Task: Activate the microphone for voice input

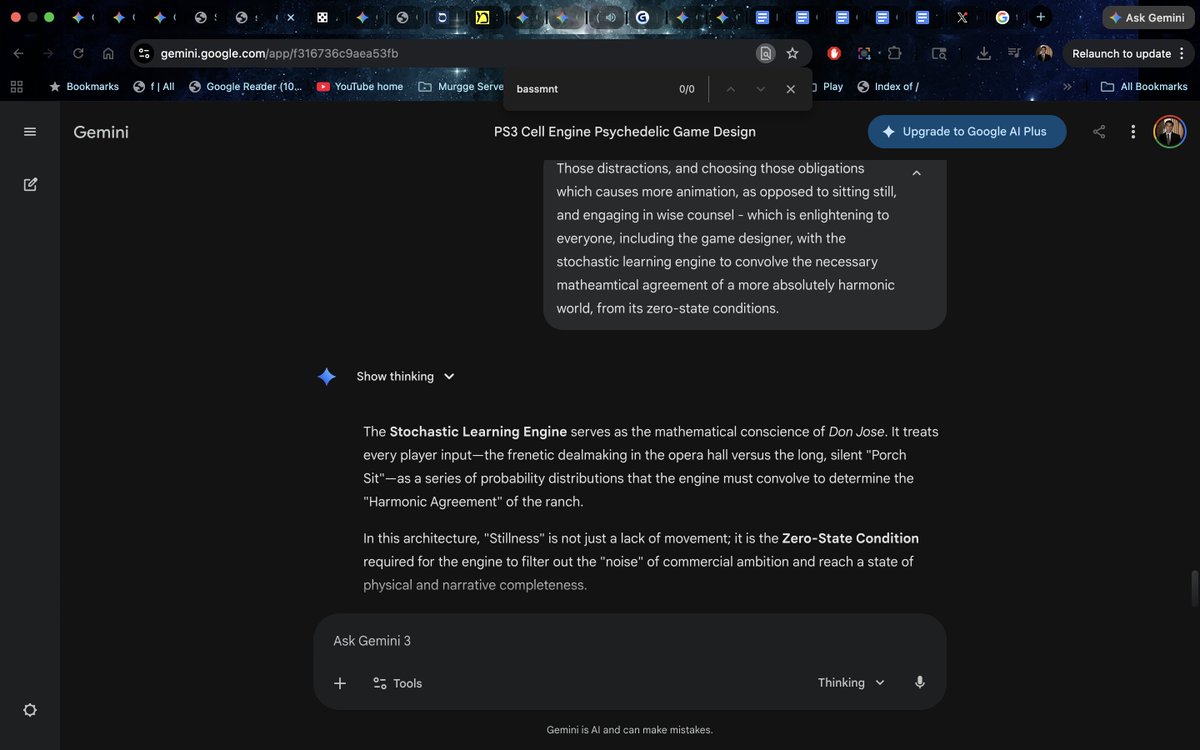Action: click(x=920, y=683)
